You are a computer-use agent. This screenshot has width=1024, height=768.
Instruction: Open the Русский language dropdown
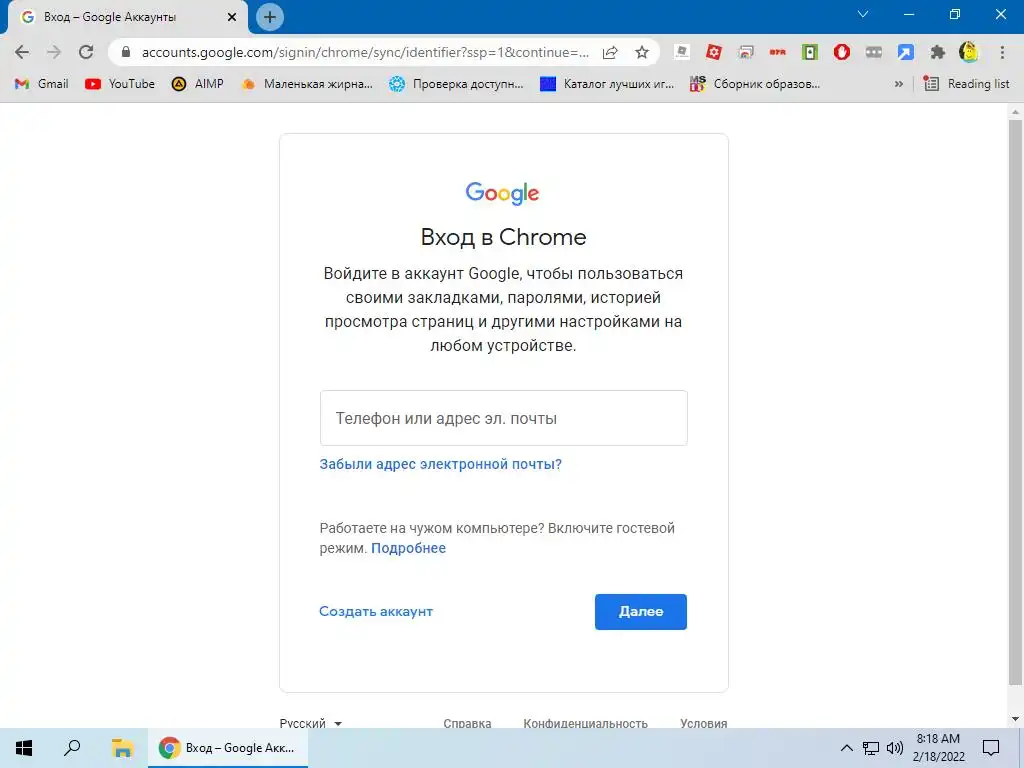311,723
